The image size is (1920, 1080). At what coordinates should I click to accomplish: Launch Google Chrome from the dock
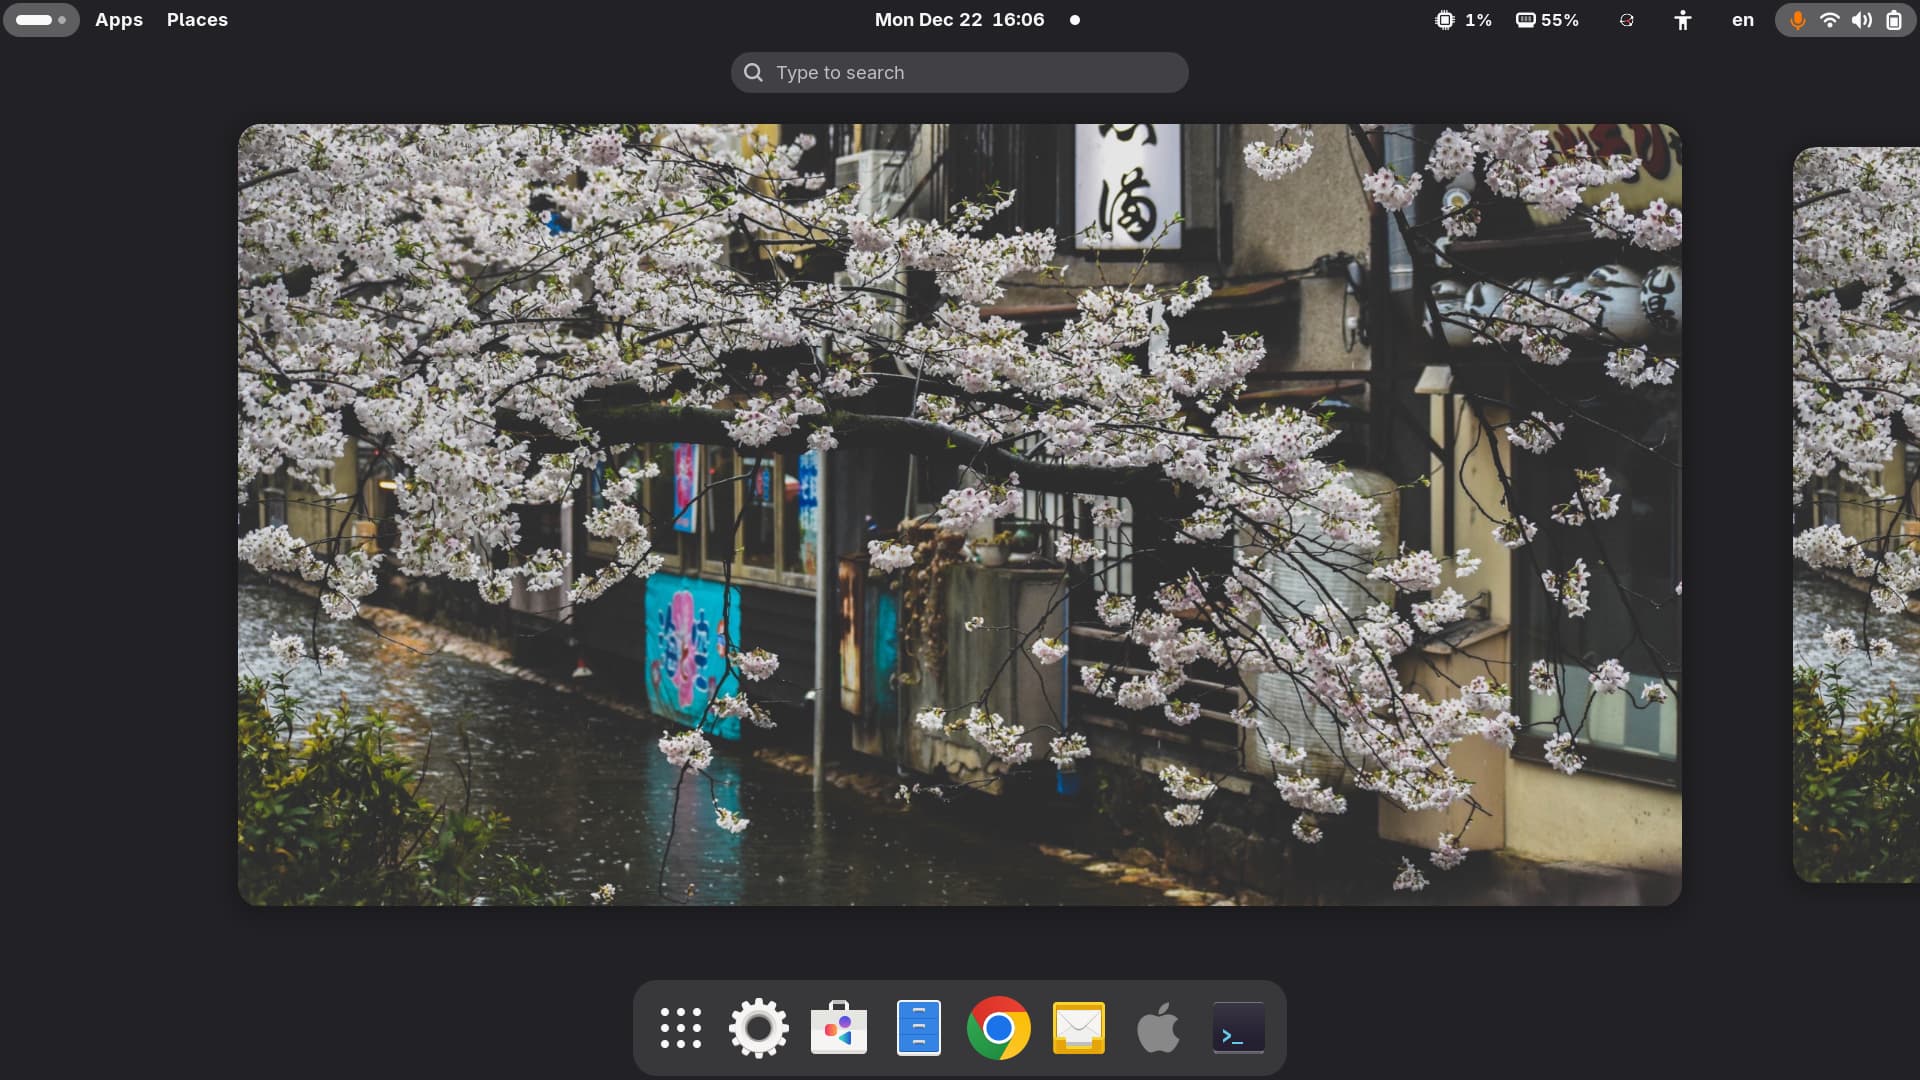click(x=999, y=1028)
